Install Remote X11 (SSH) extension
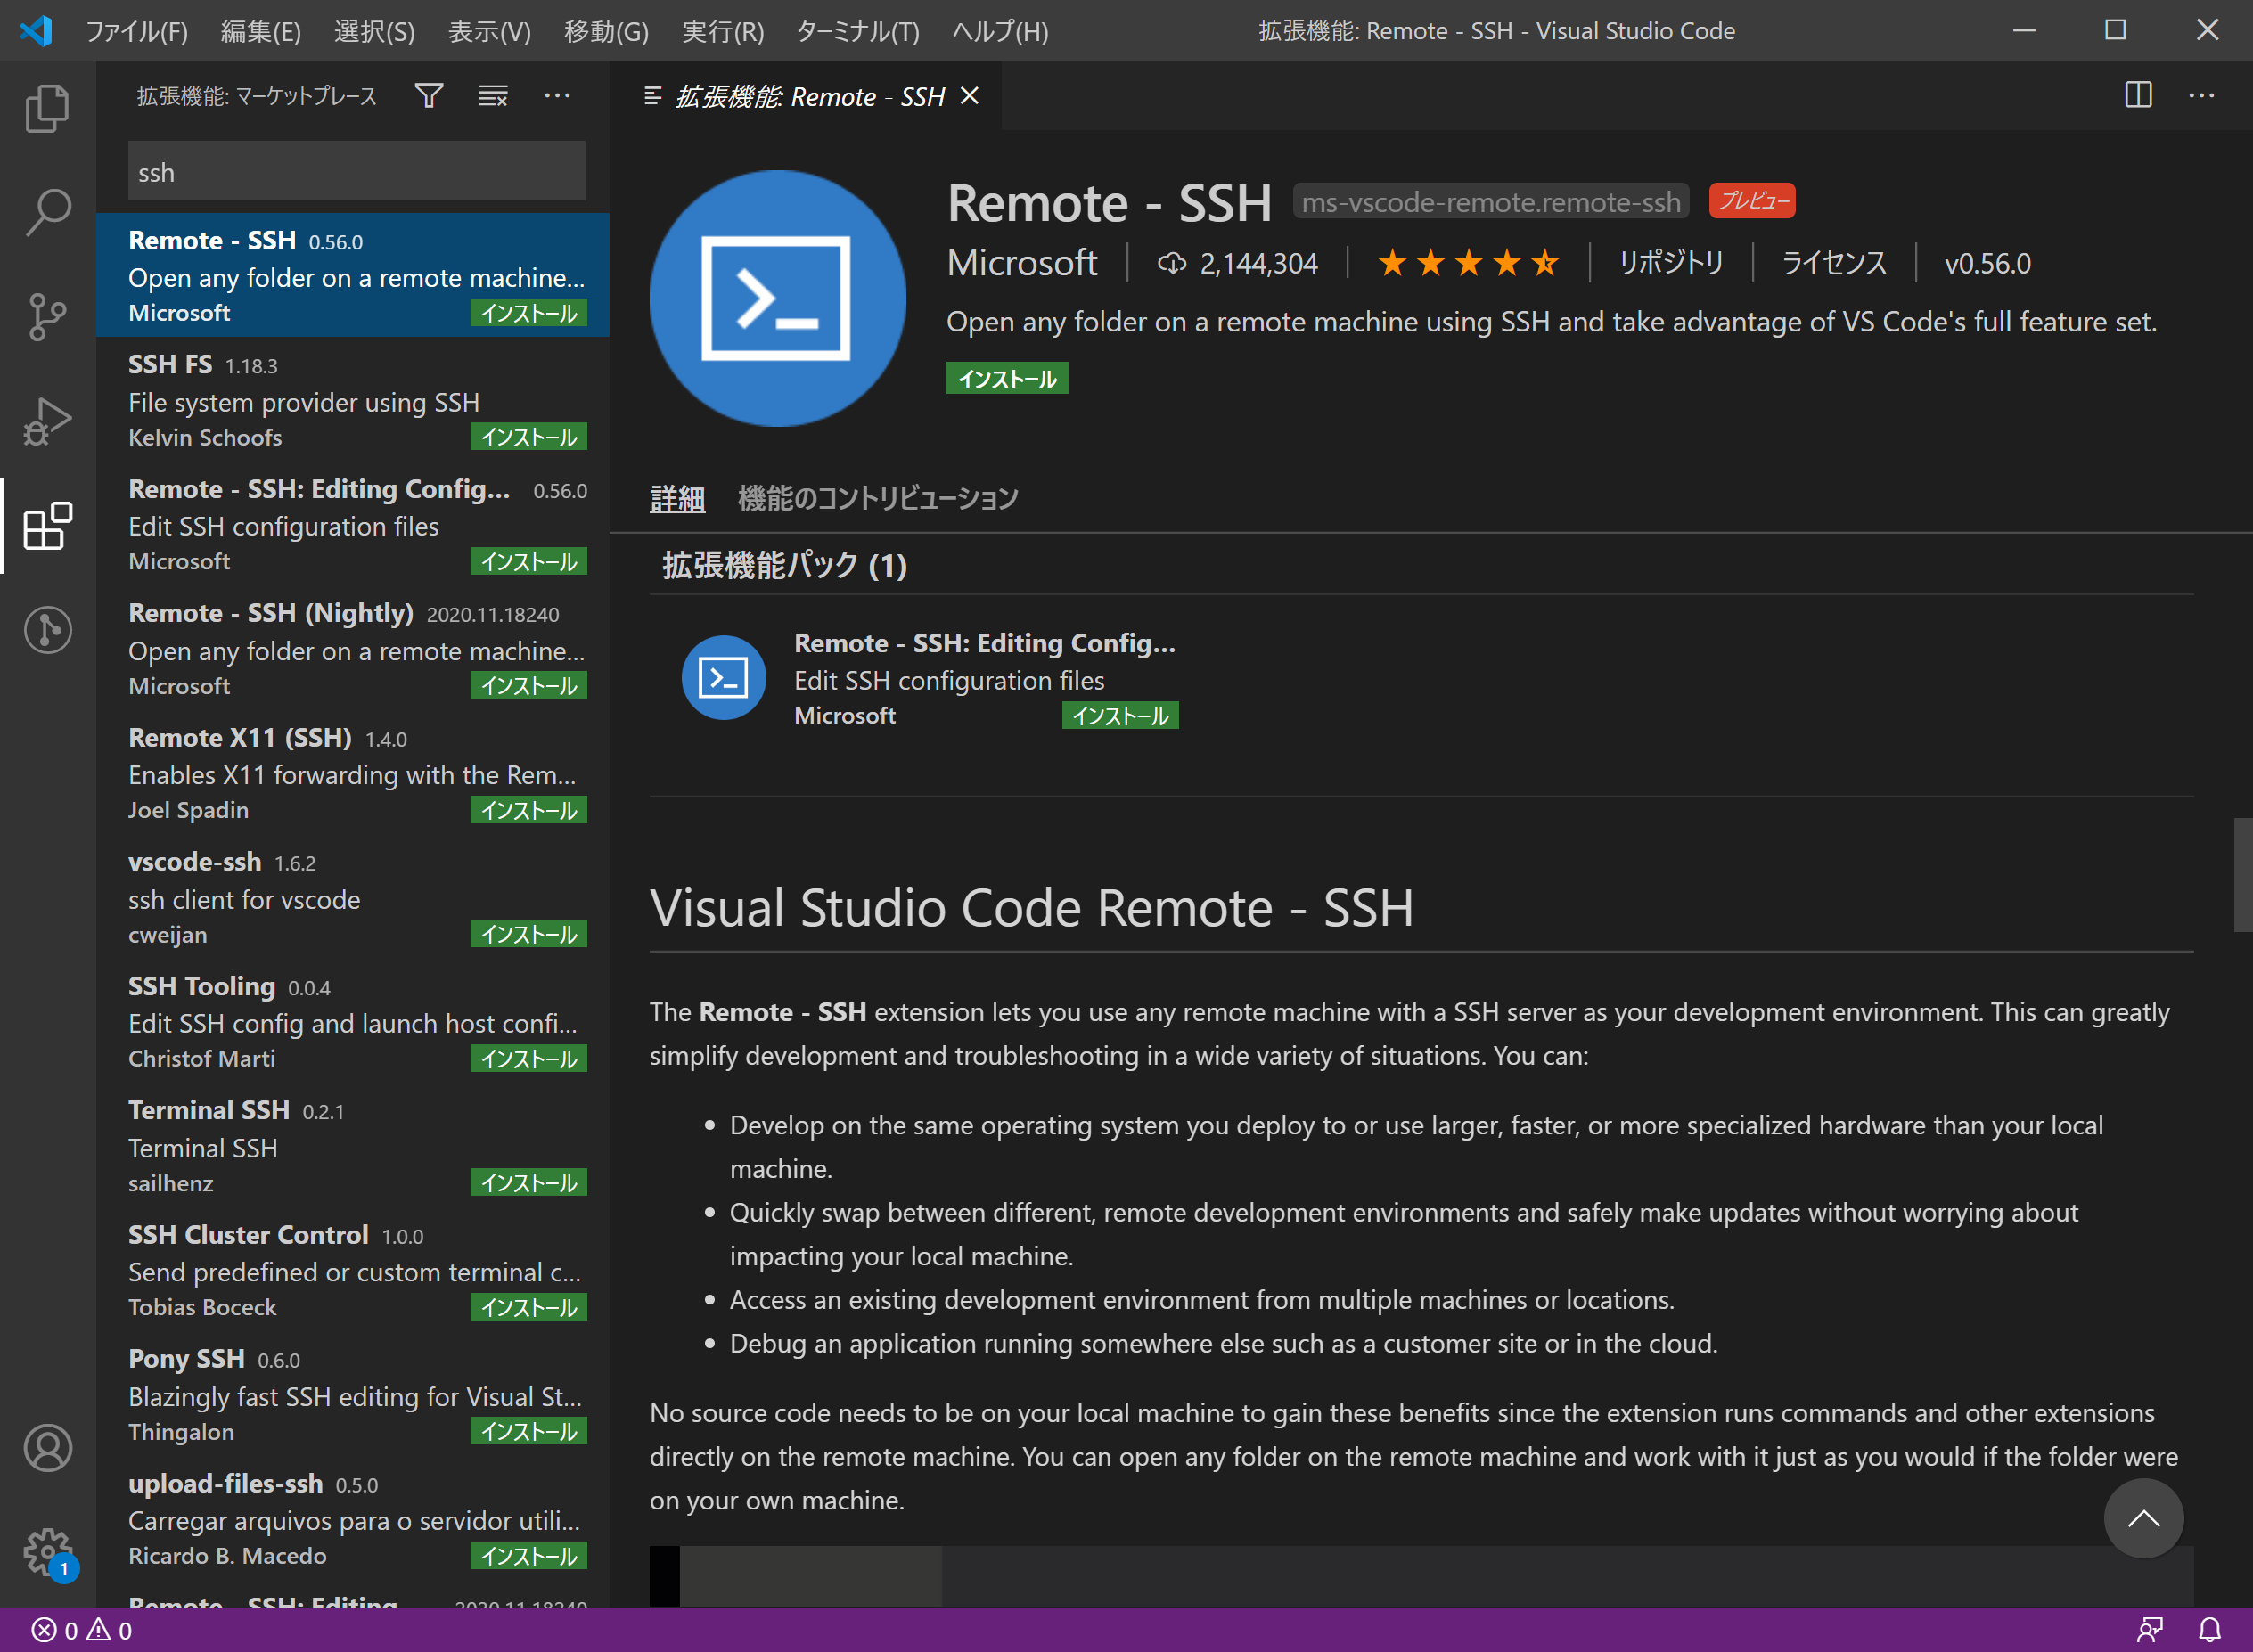The image size is (2253, 1652). click(528, 810)
